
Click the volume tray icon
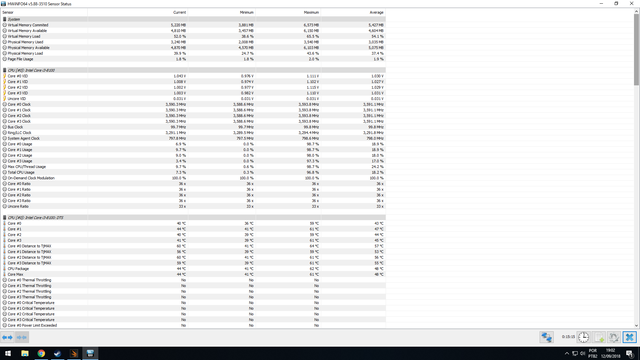click(582, 353)
